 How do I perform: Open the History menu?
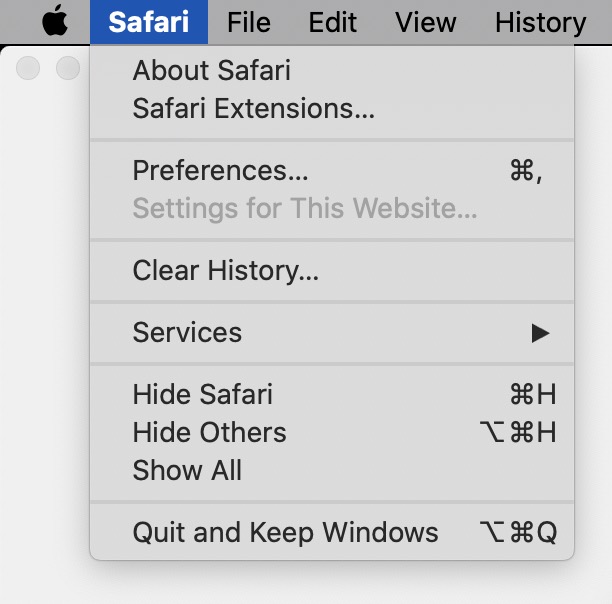pos(540,22)
